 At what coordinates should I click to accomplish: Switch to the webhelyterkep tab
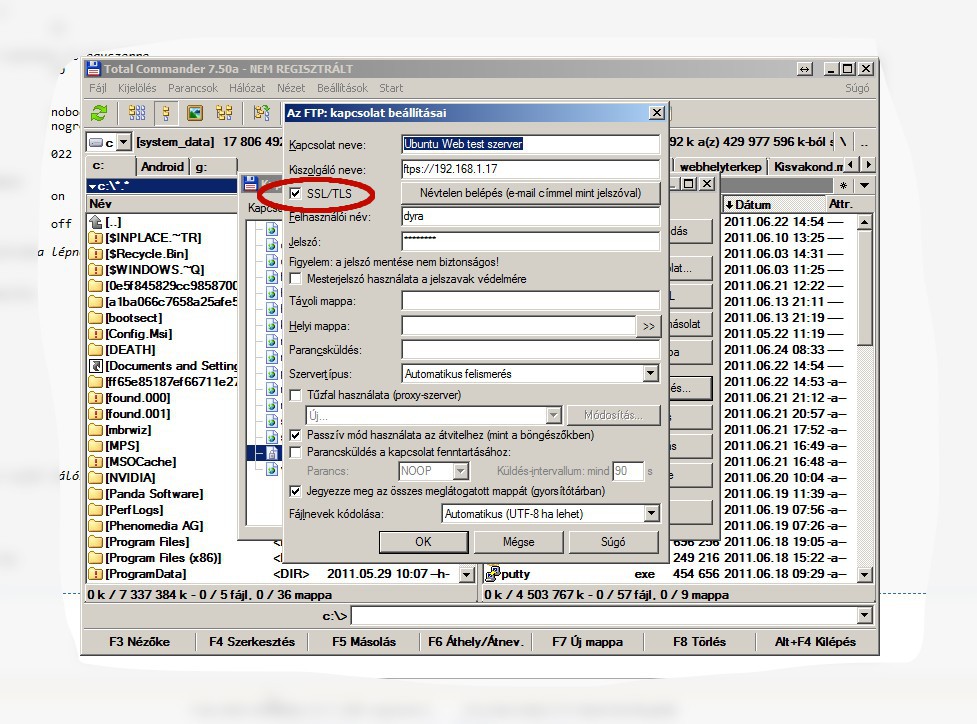[x=720, y=166]
